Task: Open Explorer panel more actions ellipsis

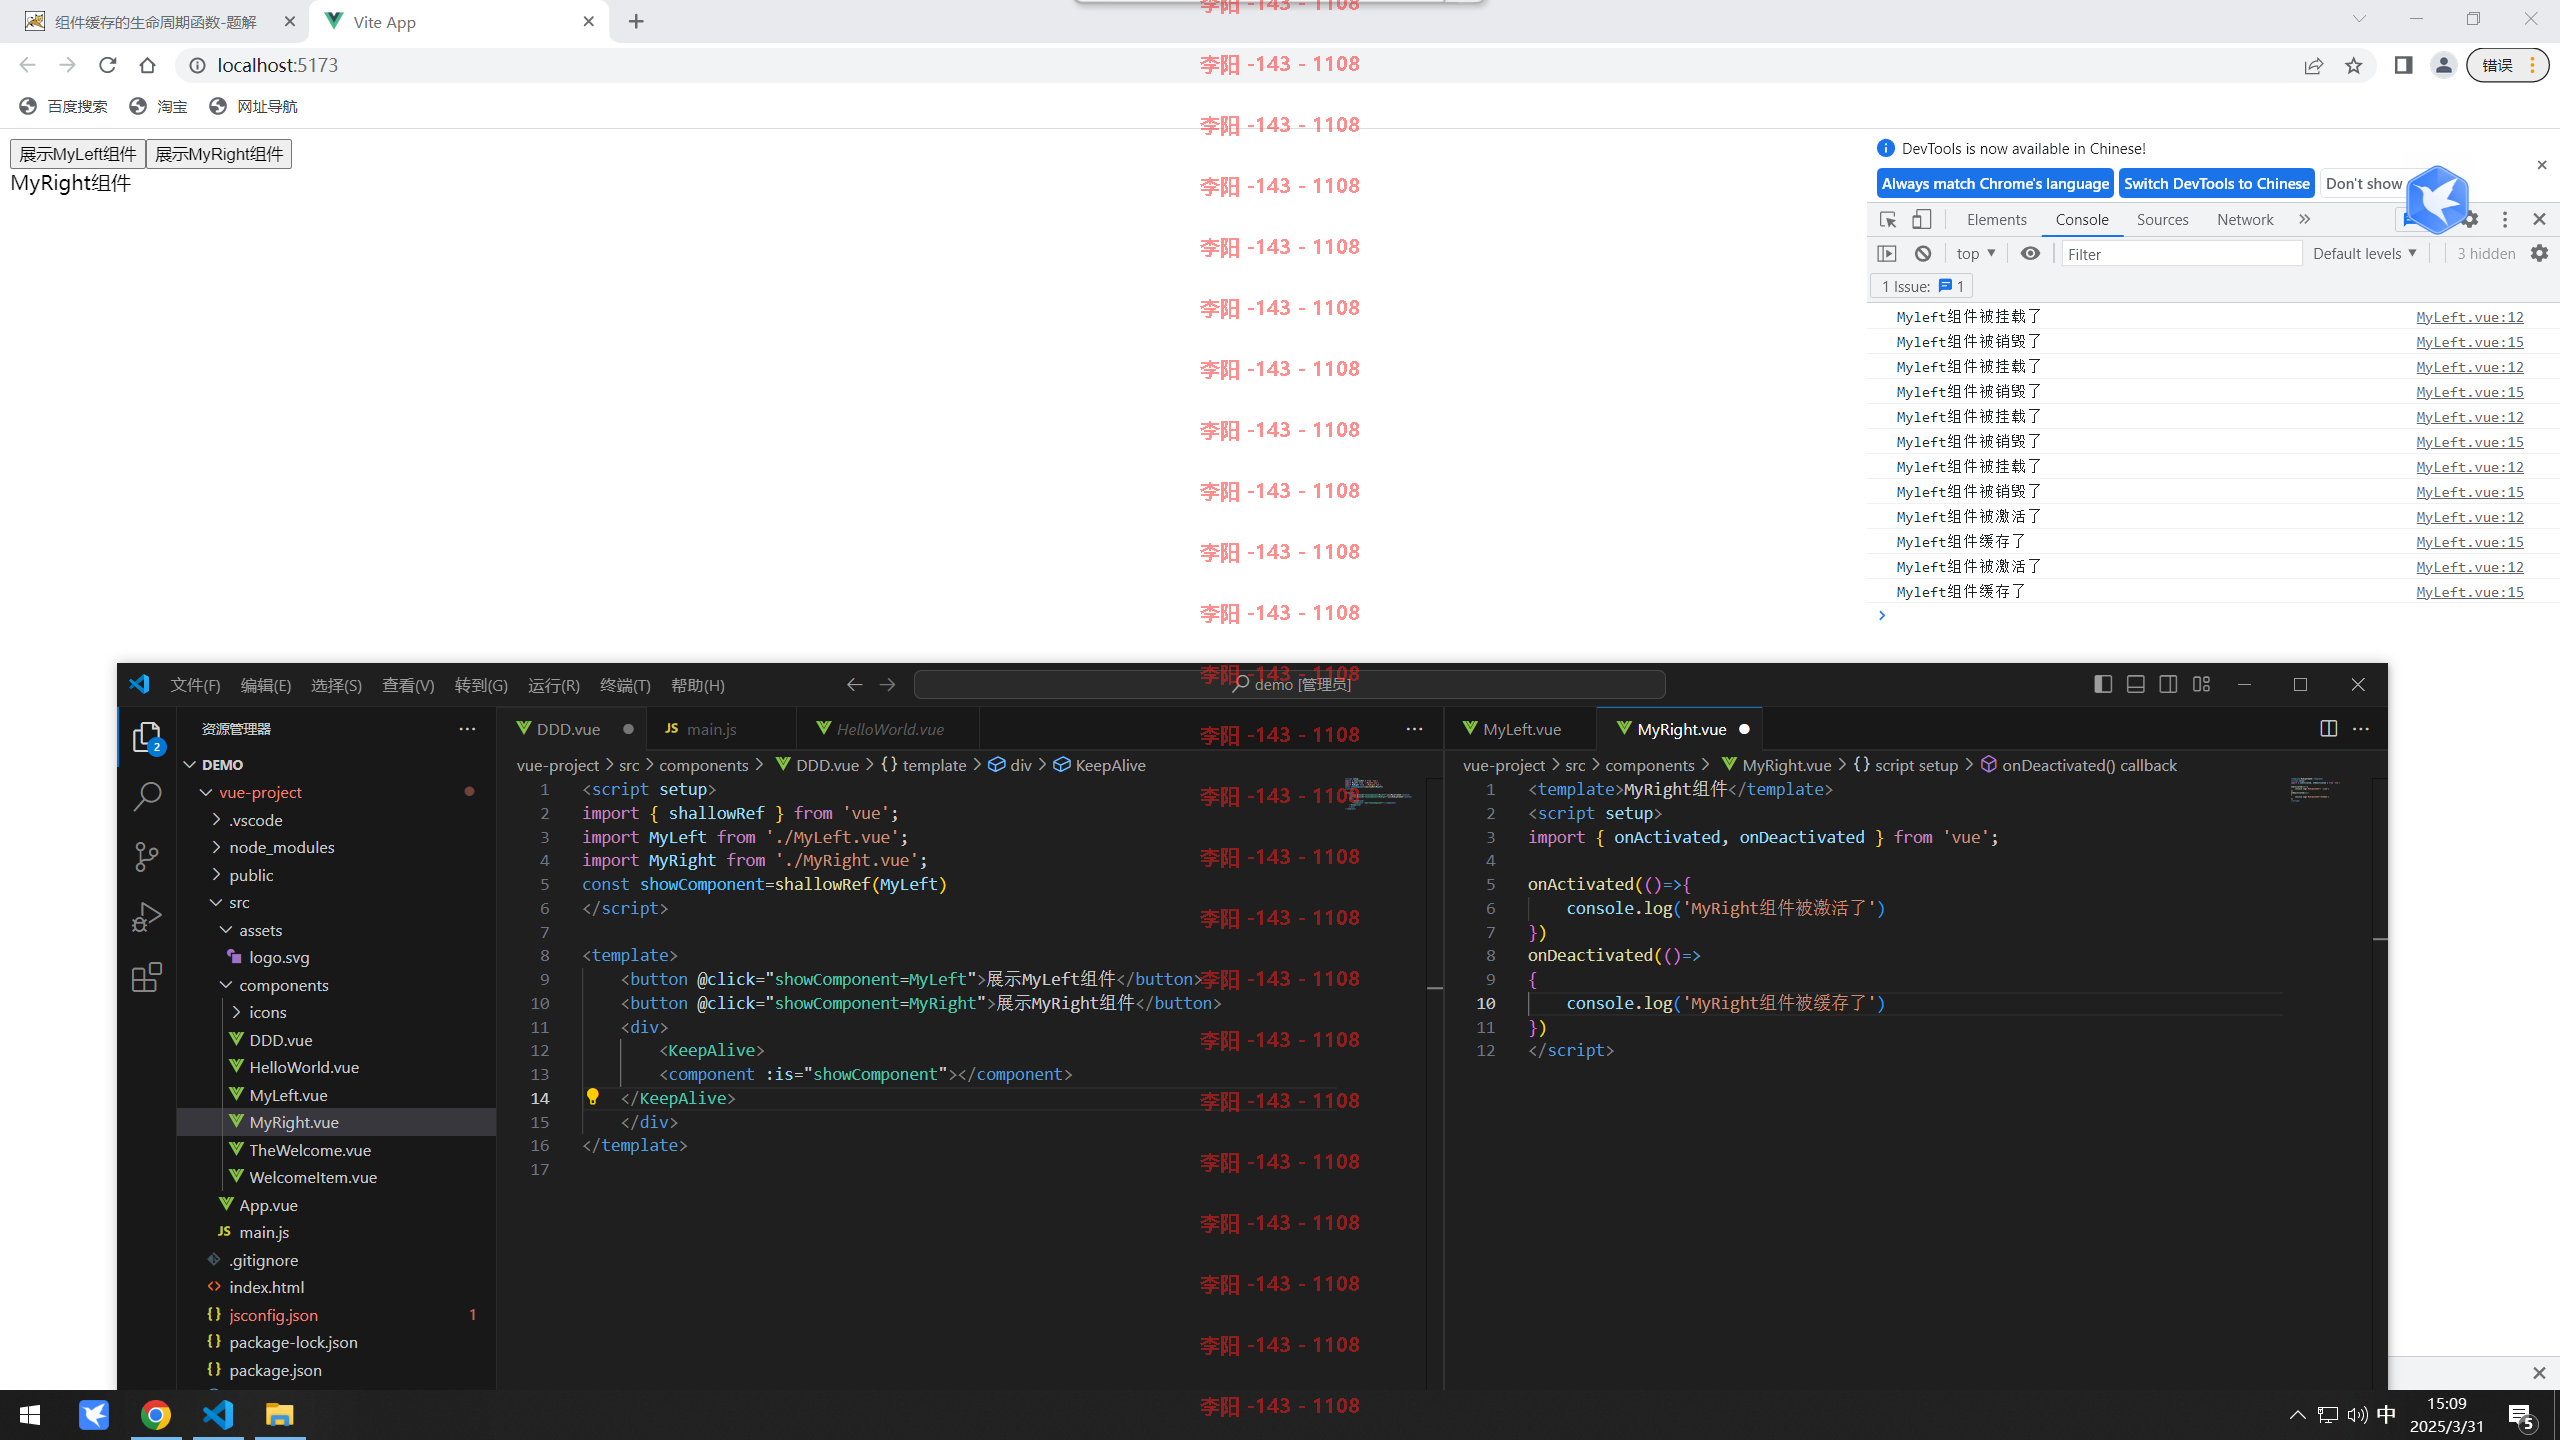Action: pos(467,729)
